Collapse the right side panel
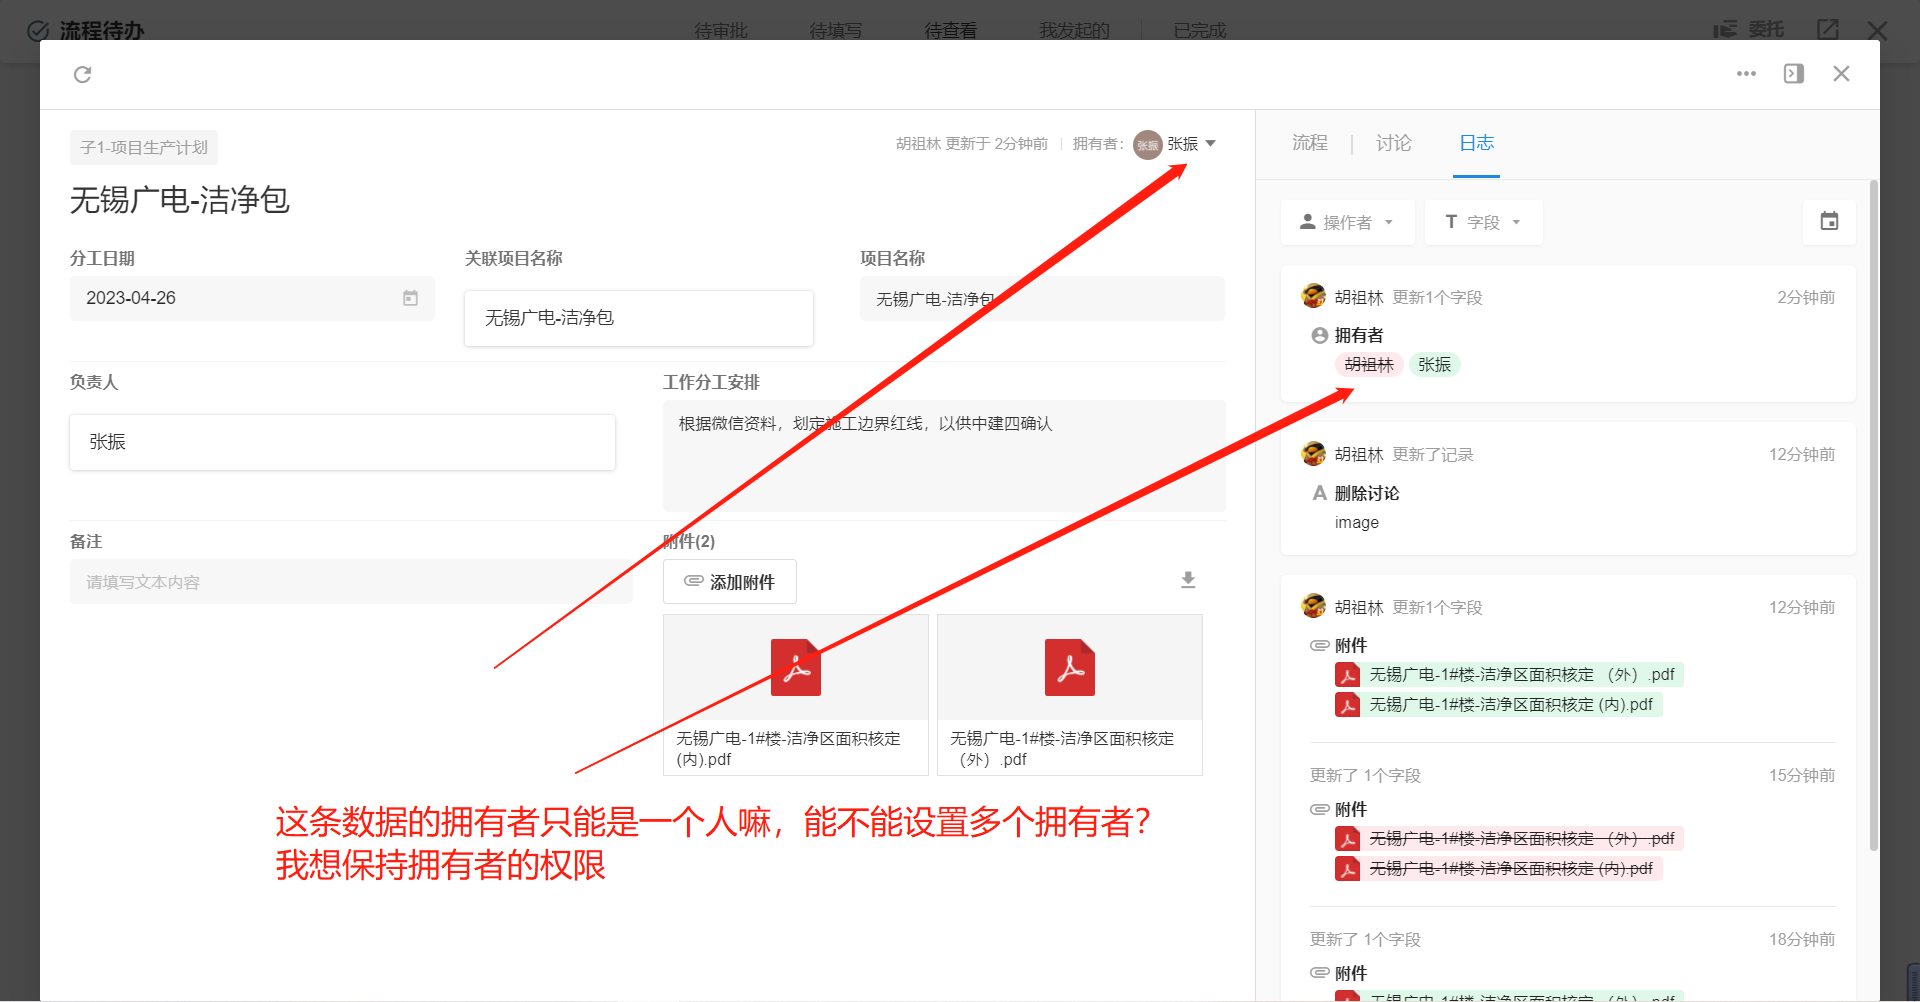 click(1793, 73)
